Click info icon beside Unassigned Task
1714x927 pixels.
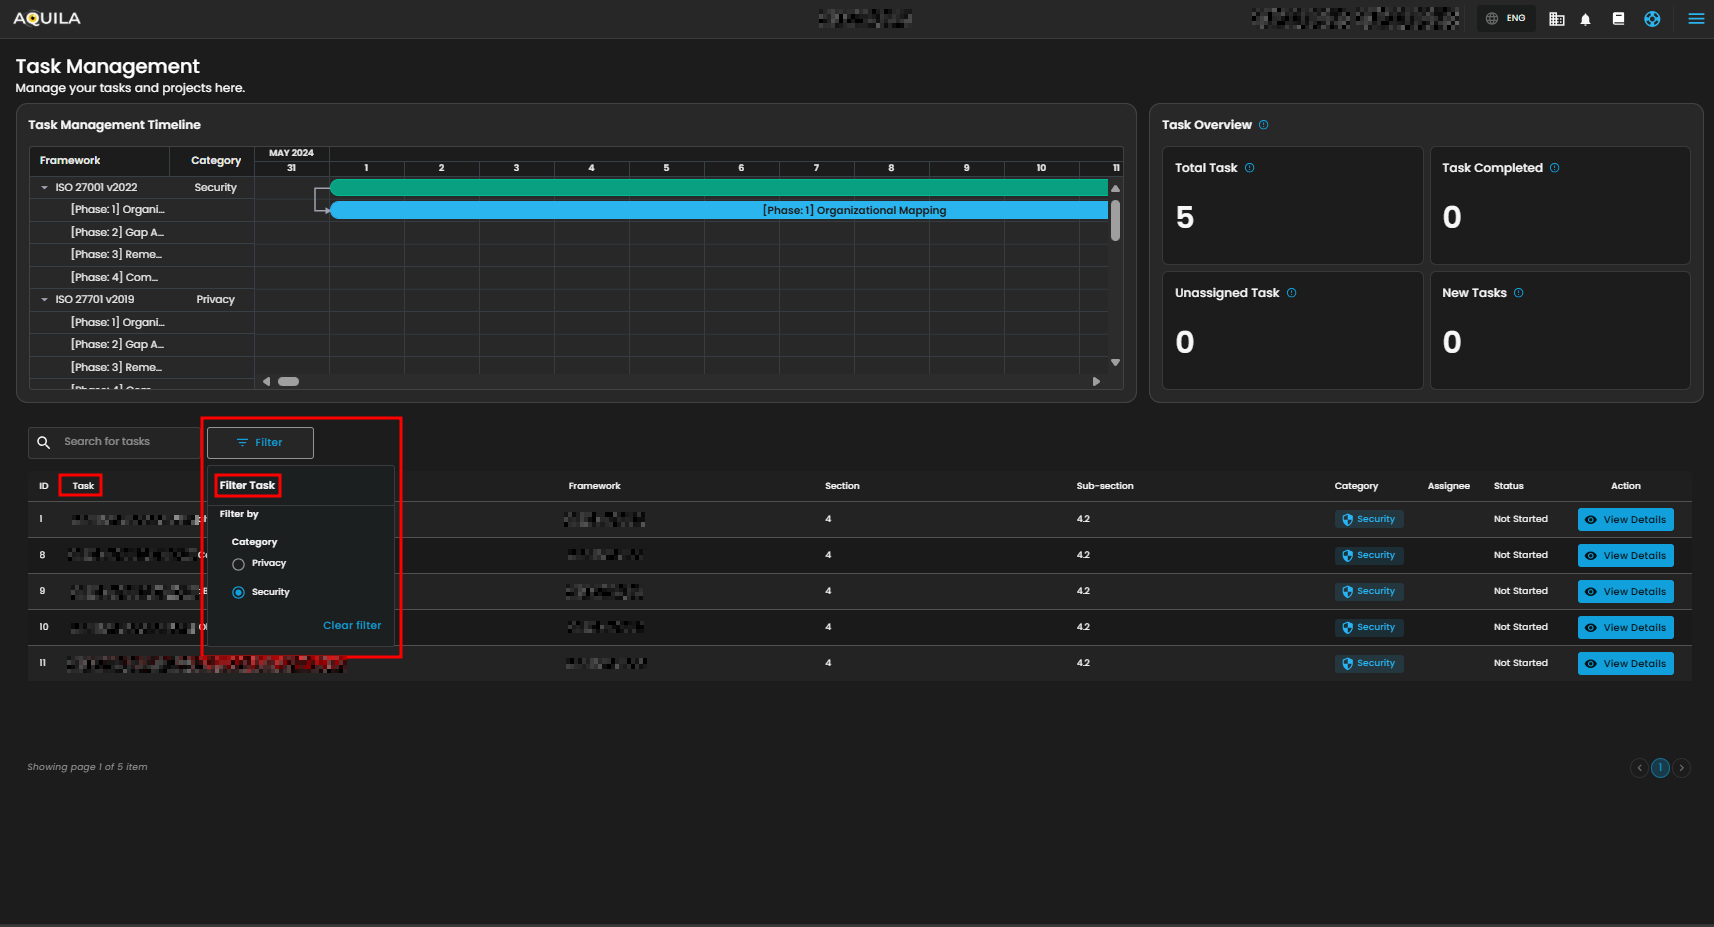pos(1292,293)
